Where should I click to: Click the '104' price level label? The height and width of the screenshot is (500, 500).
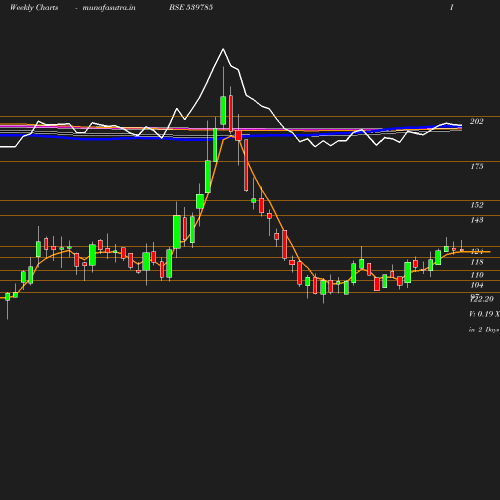(477, 285)
